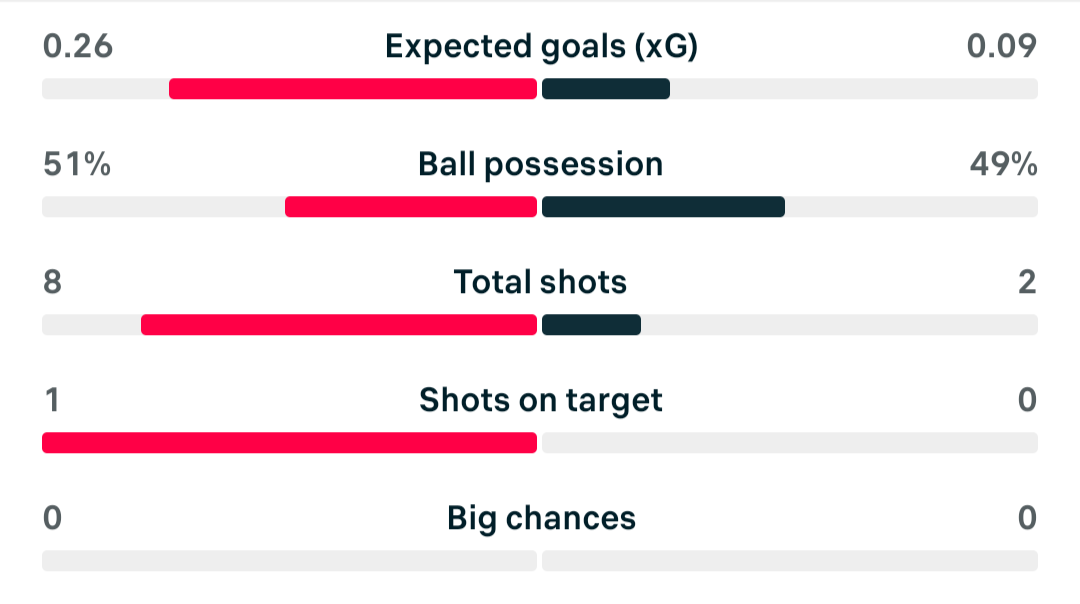Select the dark Ball possession bar
The width and height of the screenshot is (1080, 604).
(663, 207)
